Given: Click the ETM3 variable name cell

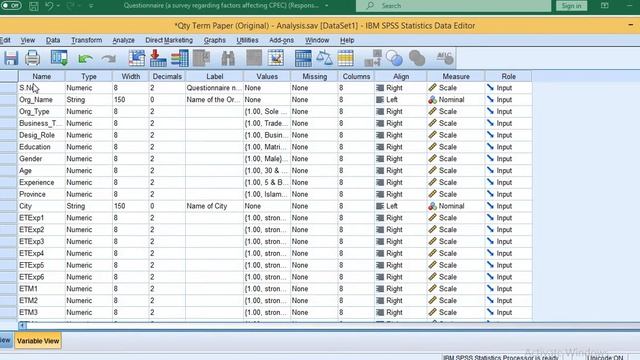Looking at the screenshot, I should pyautogui.click(x=41, y=313).
